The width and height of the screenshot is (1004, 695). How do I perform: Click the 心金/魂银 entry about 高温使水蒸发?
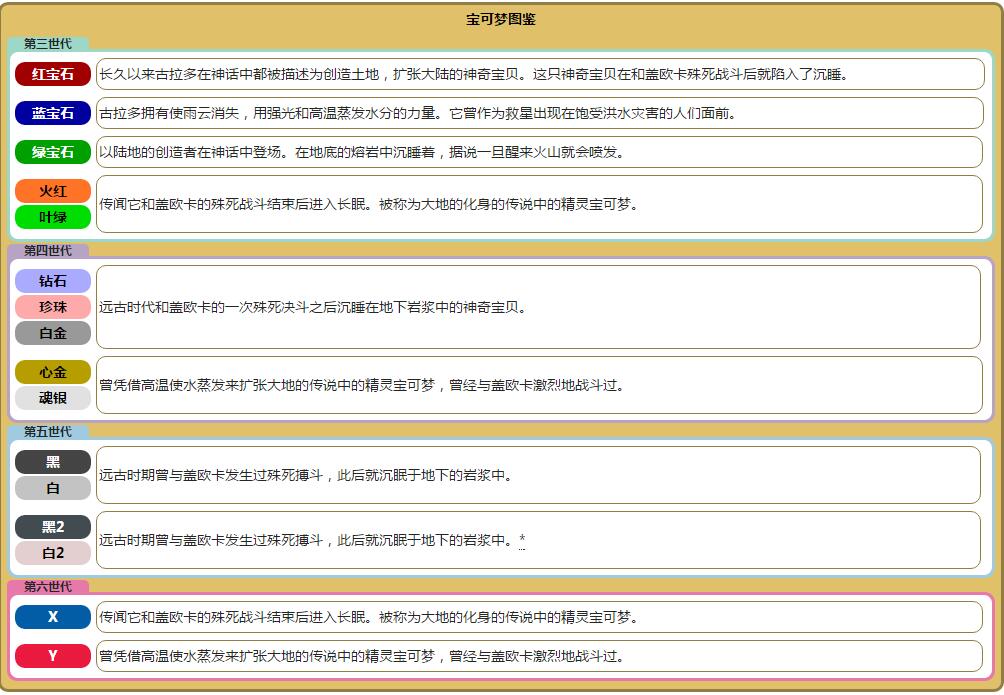coord(539,385)
